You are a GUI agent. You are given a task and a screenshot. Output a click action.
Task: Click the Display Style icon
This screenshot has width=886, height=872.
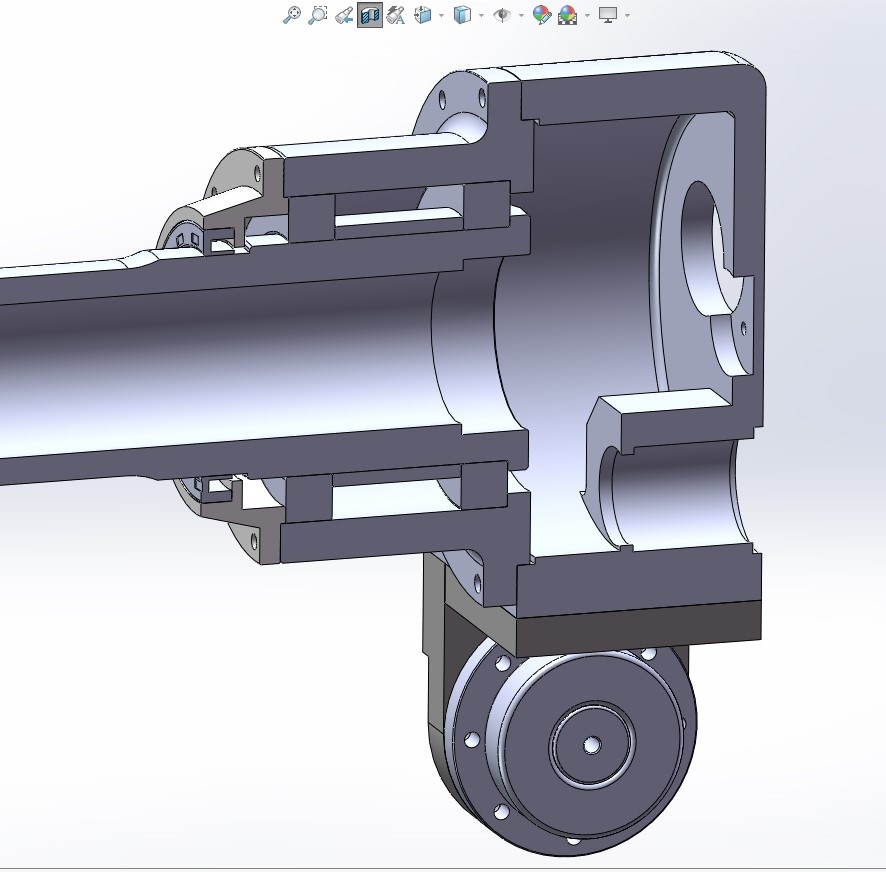click(x=462, y=15)
